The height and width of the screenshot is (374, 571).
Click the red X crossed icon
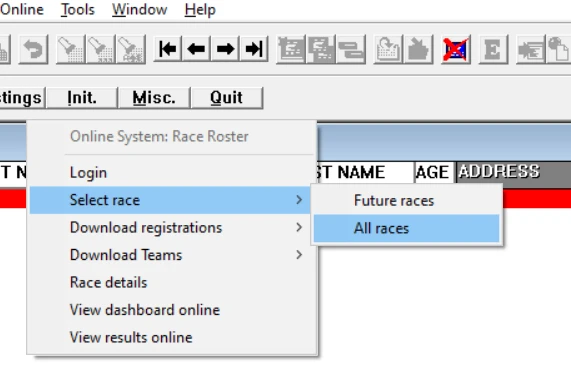pos(456,49)
